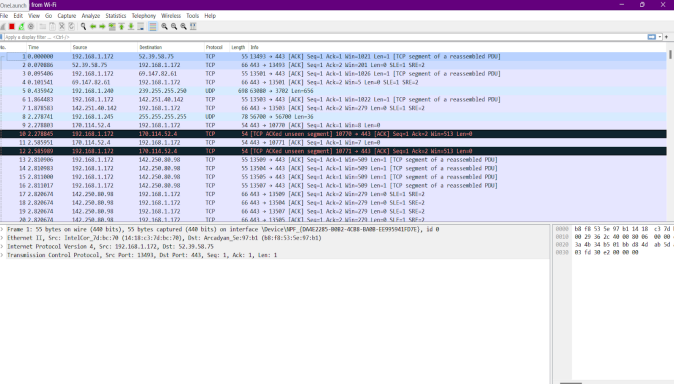The image size is (676, 384).
Task: Zoom out on packet text
Action: pos(174,27)
